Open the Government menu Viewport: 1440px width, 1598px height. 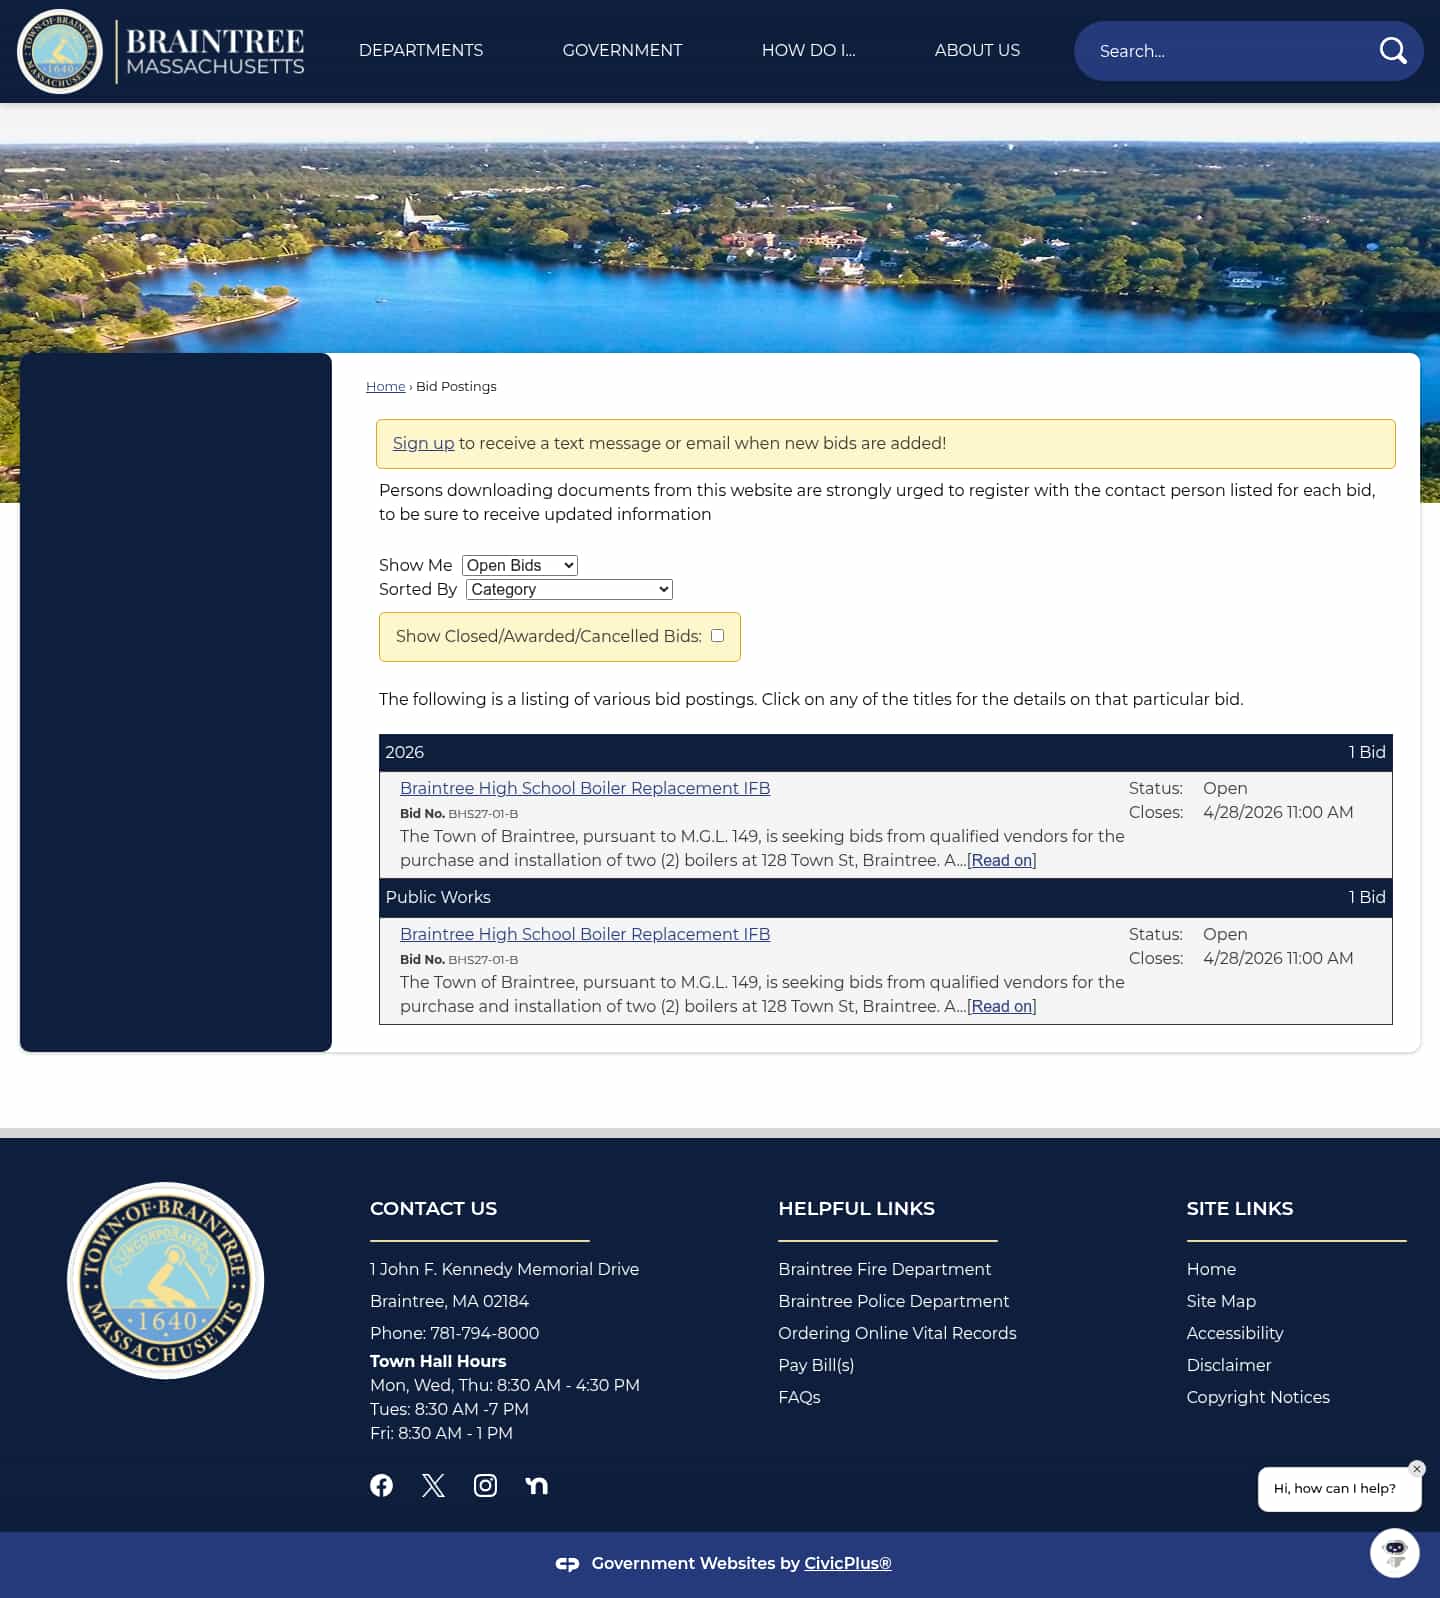click(622, 50)
